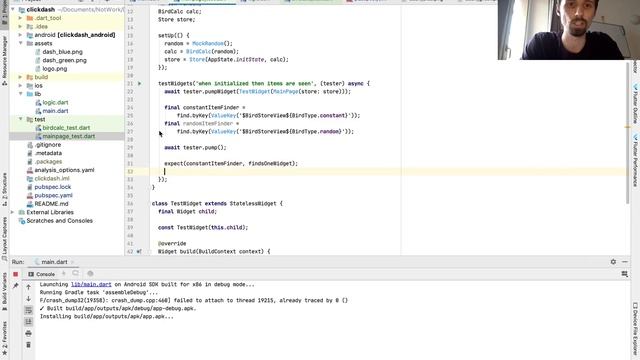Click 'class TestWidget extends StatelessWidget' line
640x360 pixels.
coord(217,203)
